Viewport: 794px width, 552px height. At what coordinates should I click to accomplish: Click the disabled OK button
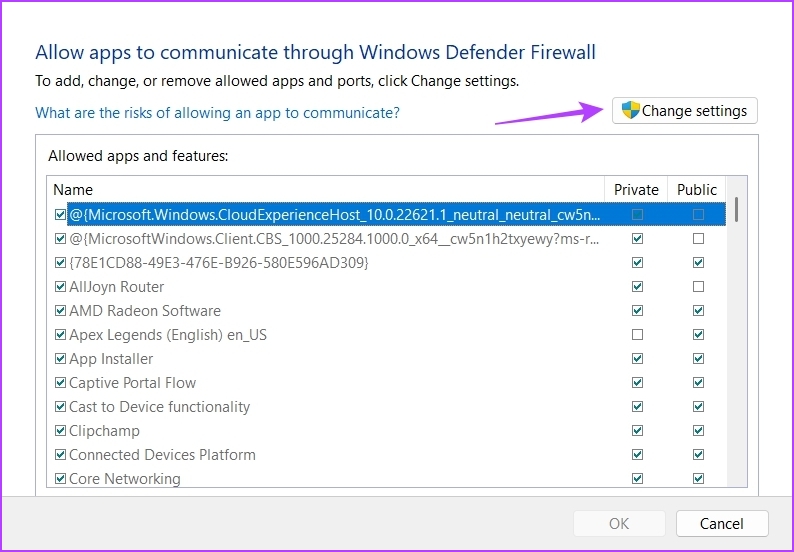(x=619, y=523)
